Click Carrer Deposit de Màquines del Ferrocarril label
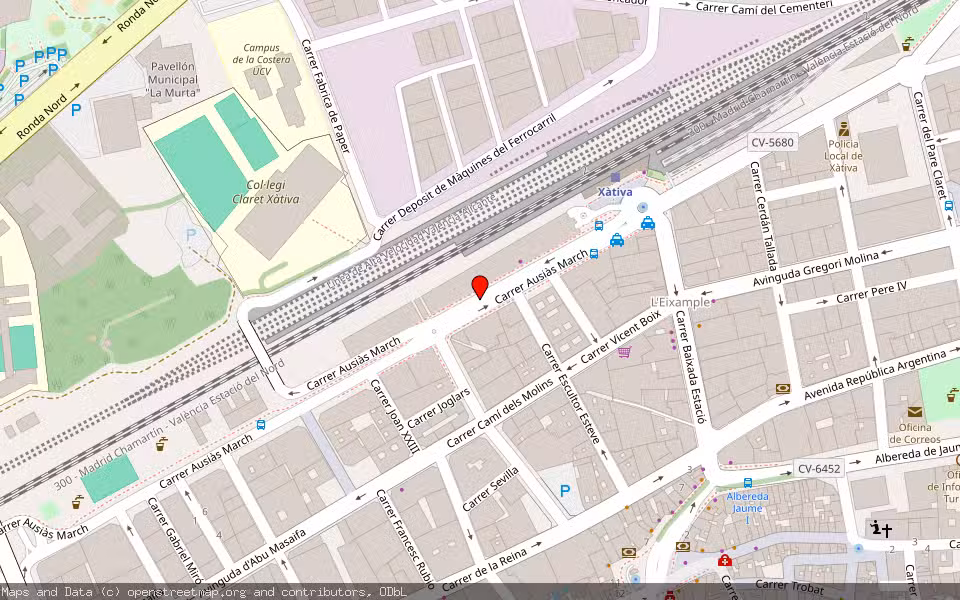Image resolution: width=960 pixels, height=600 pixels. pos(464,176)
